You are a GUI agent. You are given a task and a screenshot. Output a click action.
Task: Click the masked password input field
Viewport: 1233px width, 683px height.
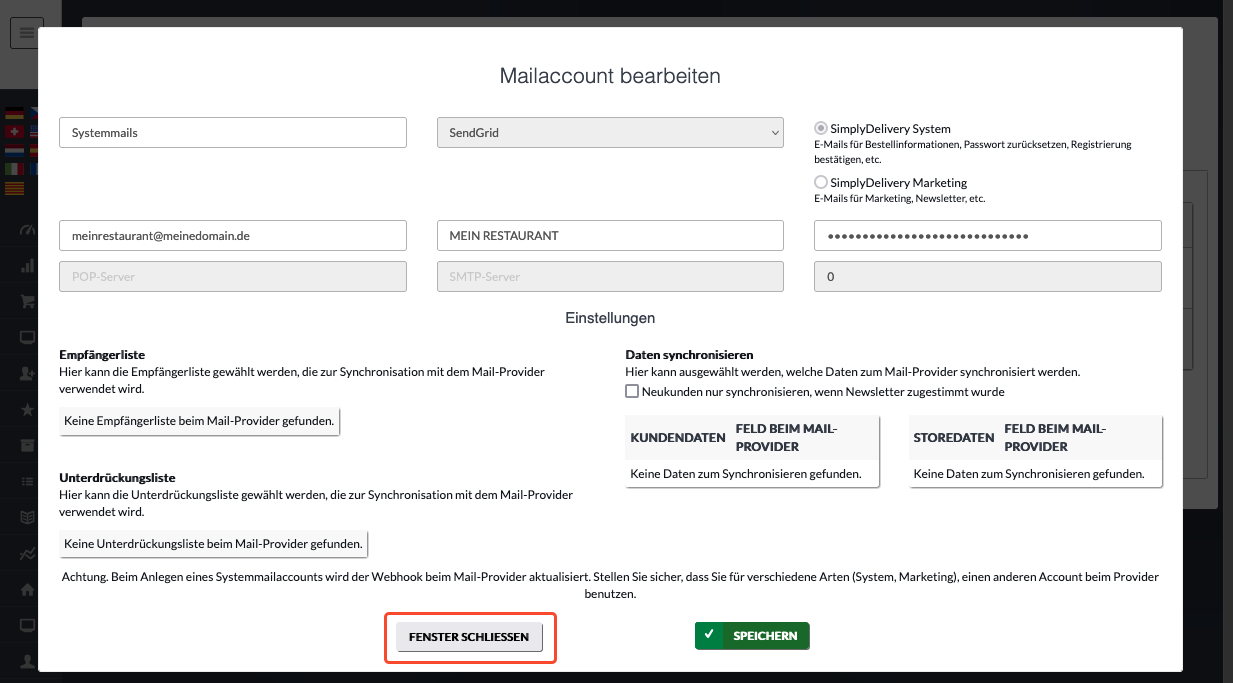(988, 236)
